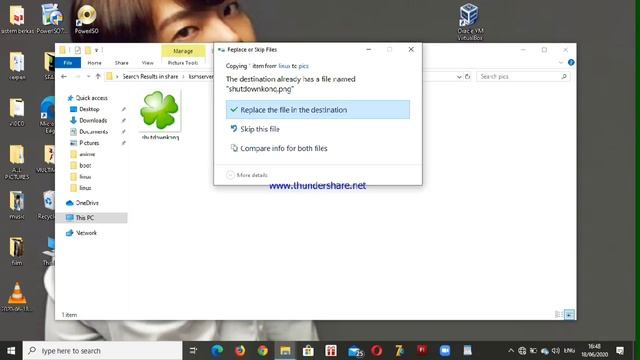Open the pics destination link in dialog
The width and height of the screenshot is (640, 360).
click(303, 66)
